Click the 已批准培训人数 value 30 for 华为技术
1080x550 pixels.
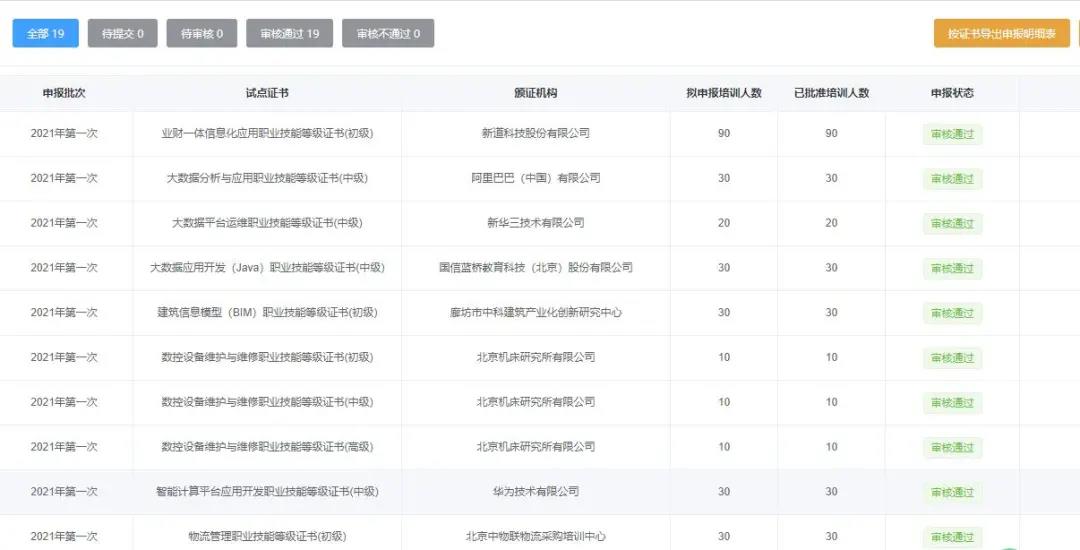(x=831, y=491)
